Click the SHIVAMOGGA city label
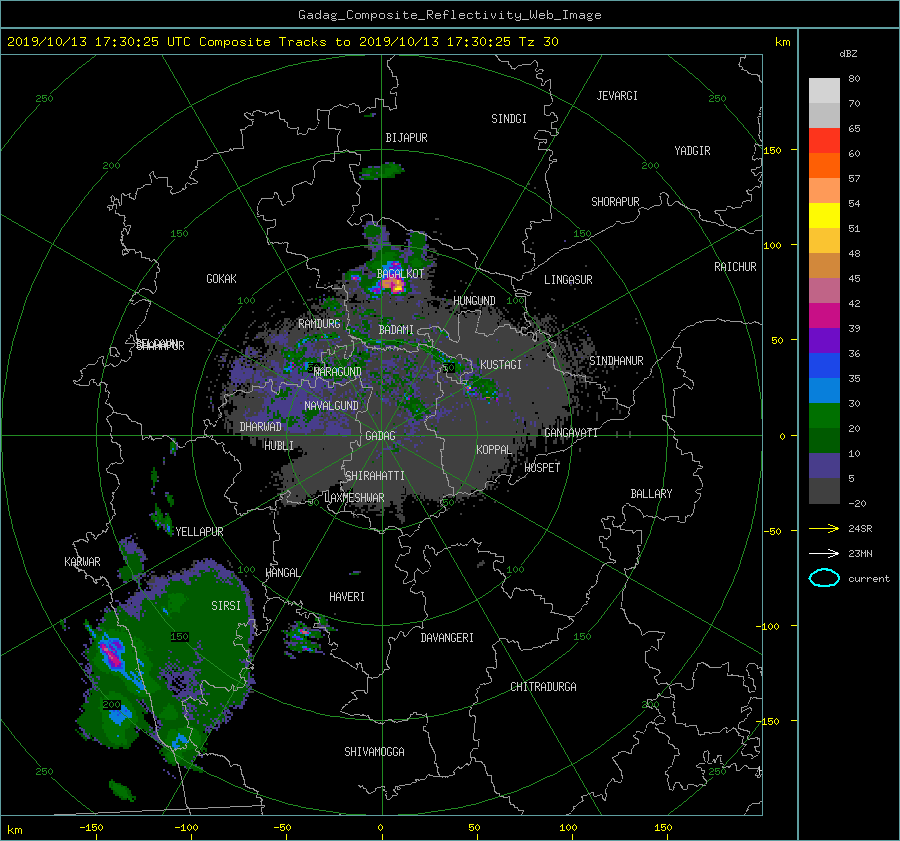 click(x=374, y=752)
